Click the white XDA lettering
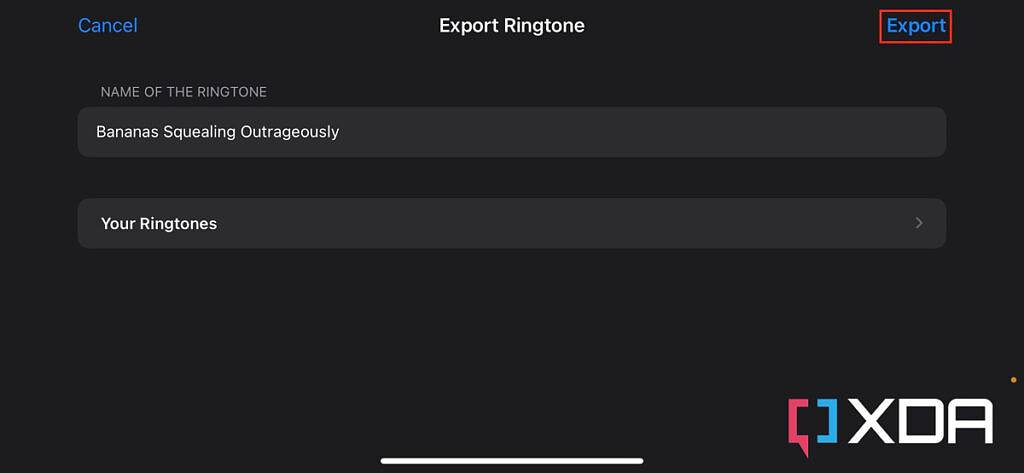 (921, 422)
